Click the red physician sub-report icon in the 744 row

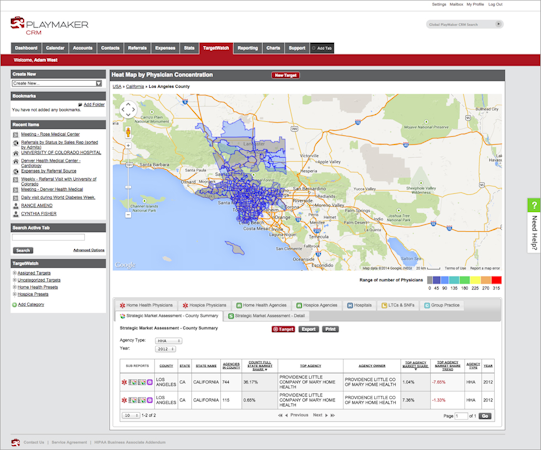pos(124,382)
